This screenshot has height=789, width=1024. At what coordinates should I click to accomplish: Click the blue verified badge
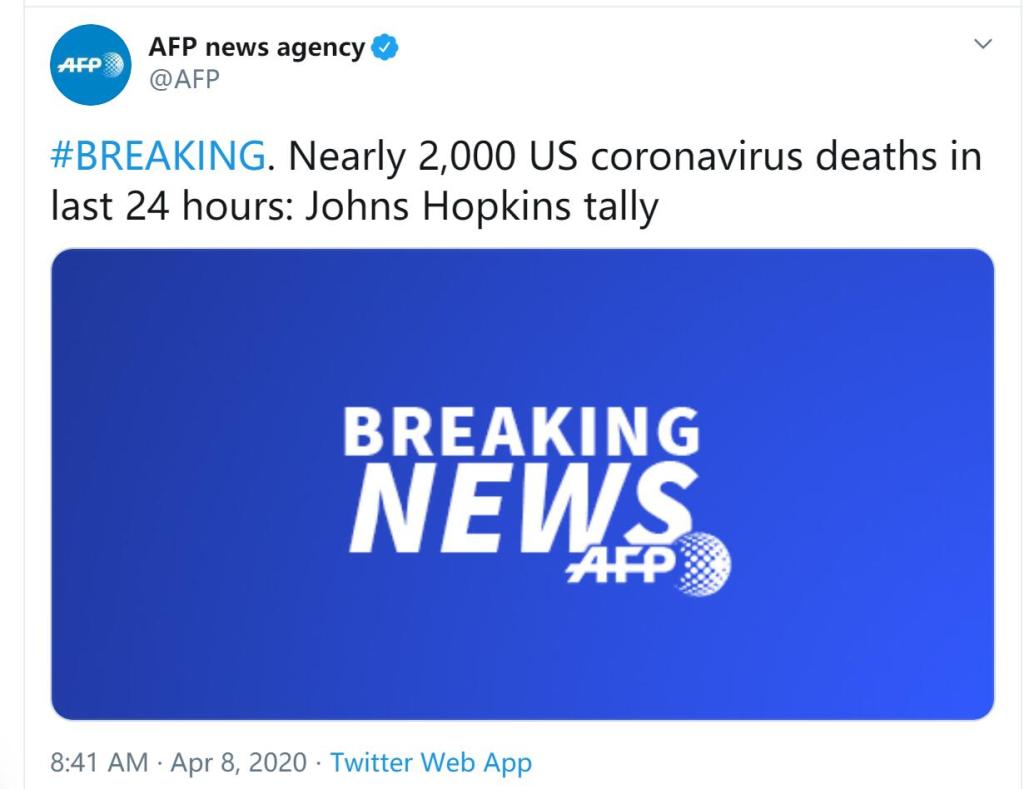385,47
